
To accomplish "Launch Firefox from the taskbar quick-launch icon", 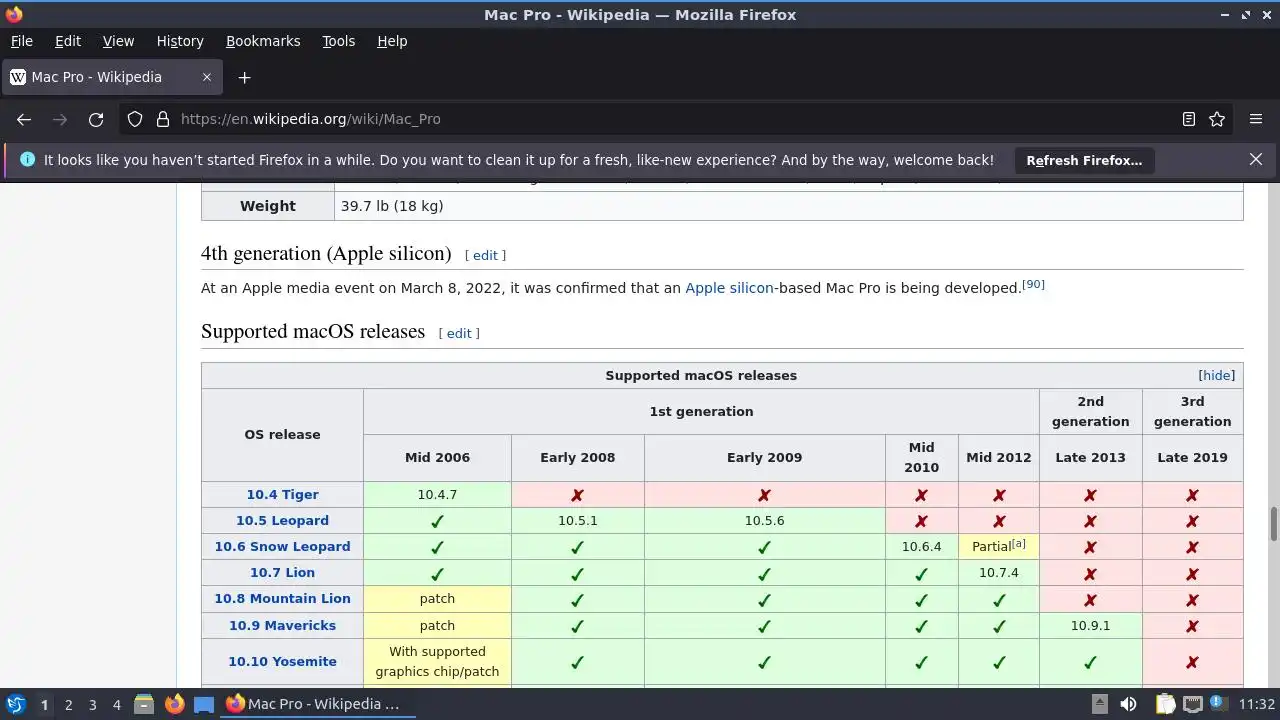I will (174, 704).
